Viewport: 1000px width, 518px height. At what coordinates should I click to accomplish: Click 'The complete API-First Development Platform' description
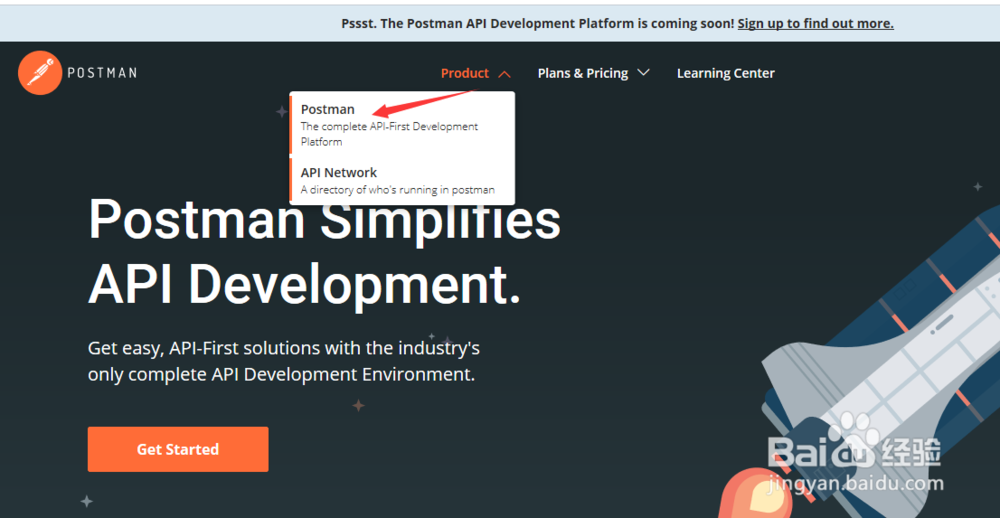pos(389,134)
